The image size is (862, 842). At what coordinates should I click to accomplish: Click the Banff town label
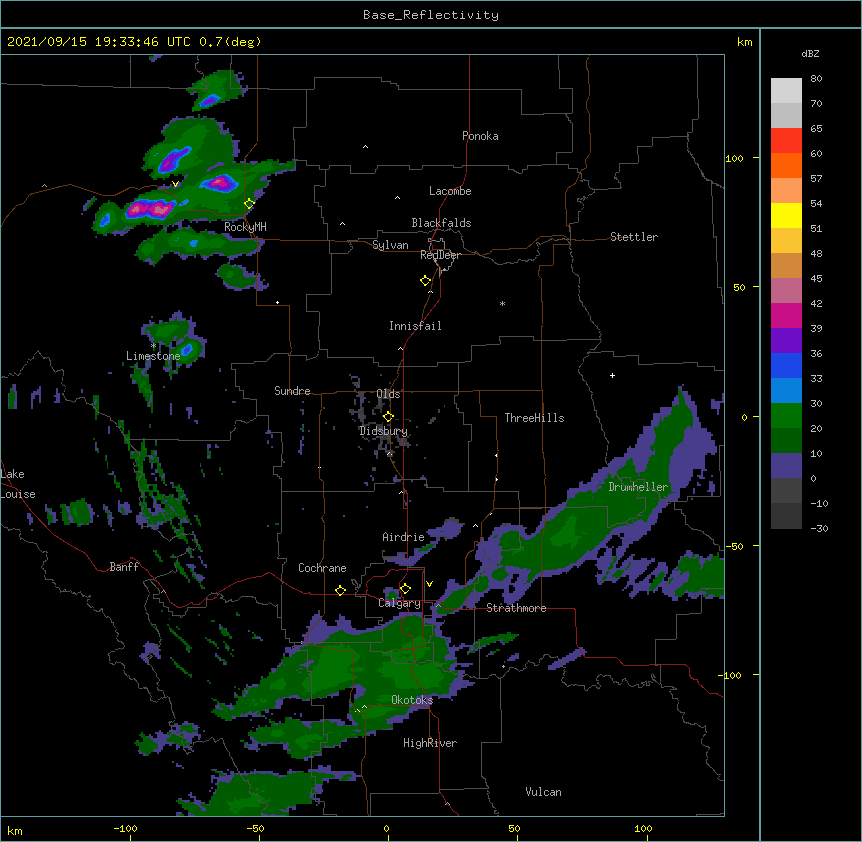(124, 567)
